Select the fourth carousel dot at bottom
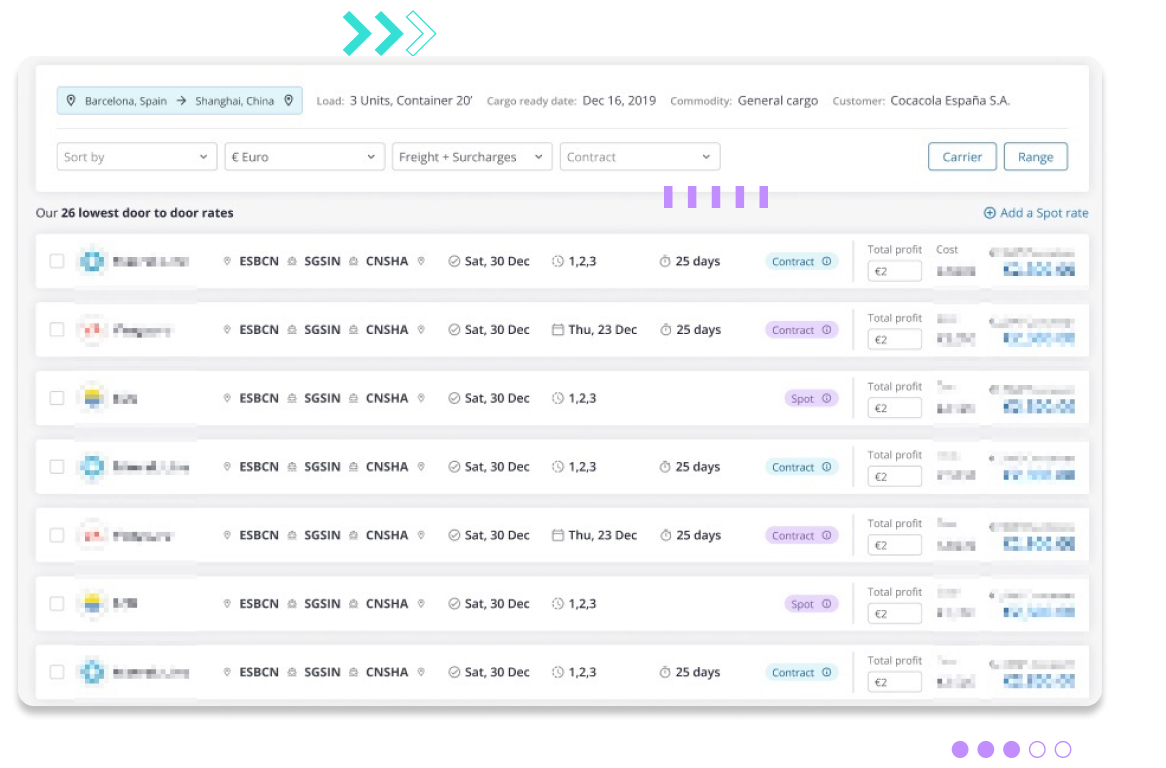The height and width of the screenshot is (768, 1166). click(x=1037, y=749)
